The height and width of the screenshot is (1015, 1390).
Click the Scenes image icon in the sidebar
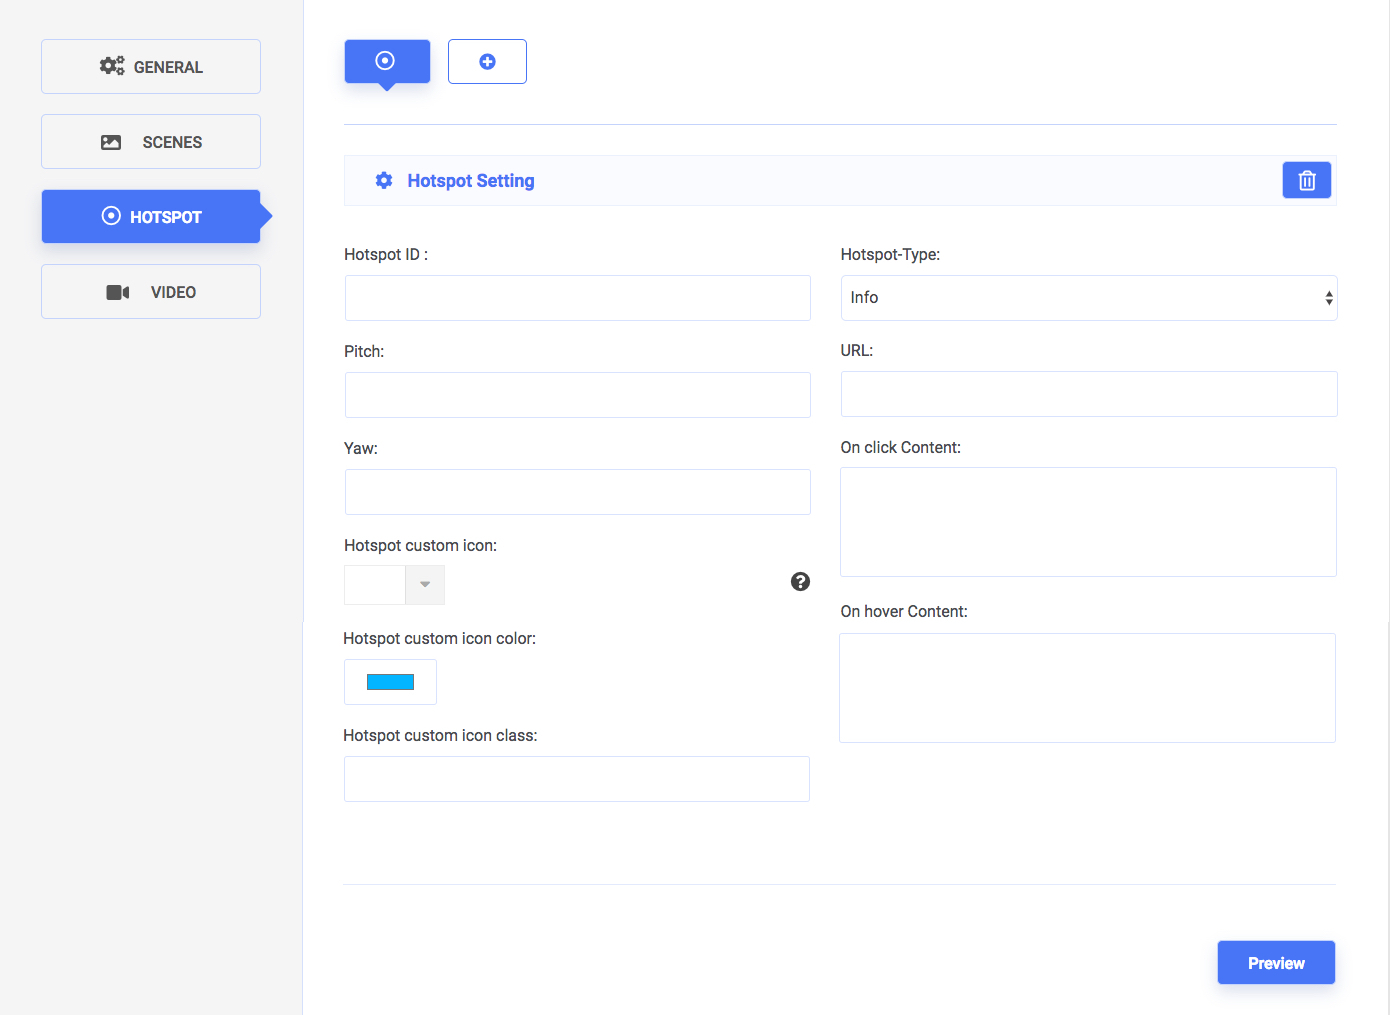pos(112,141)
